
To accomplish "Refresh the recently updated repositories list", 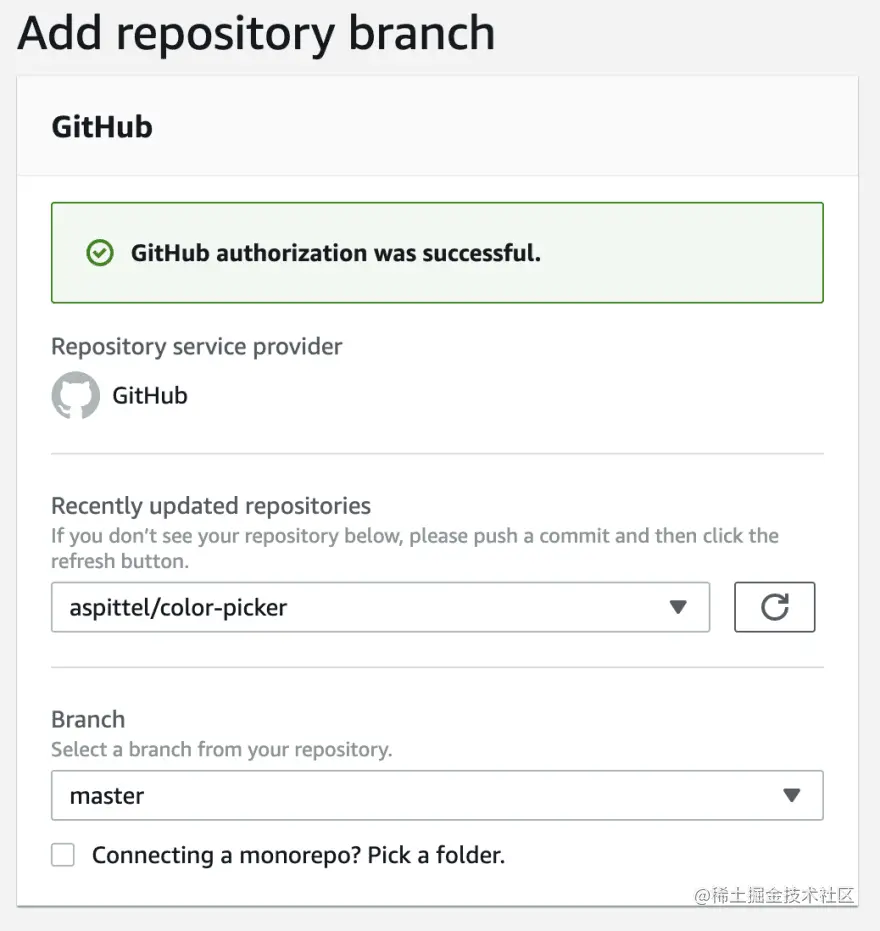I will (x=775, y=607).
